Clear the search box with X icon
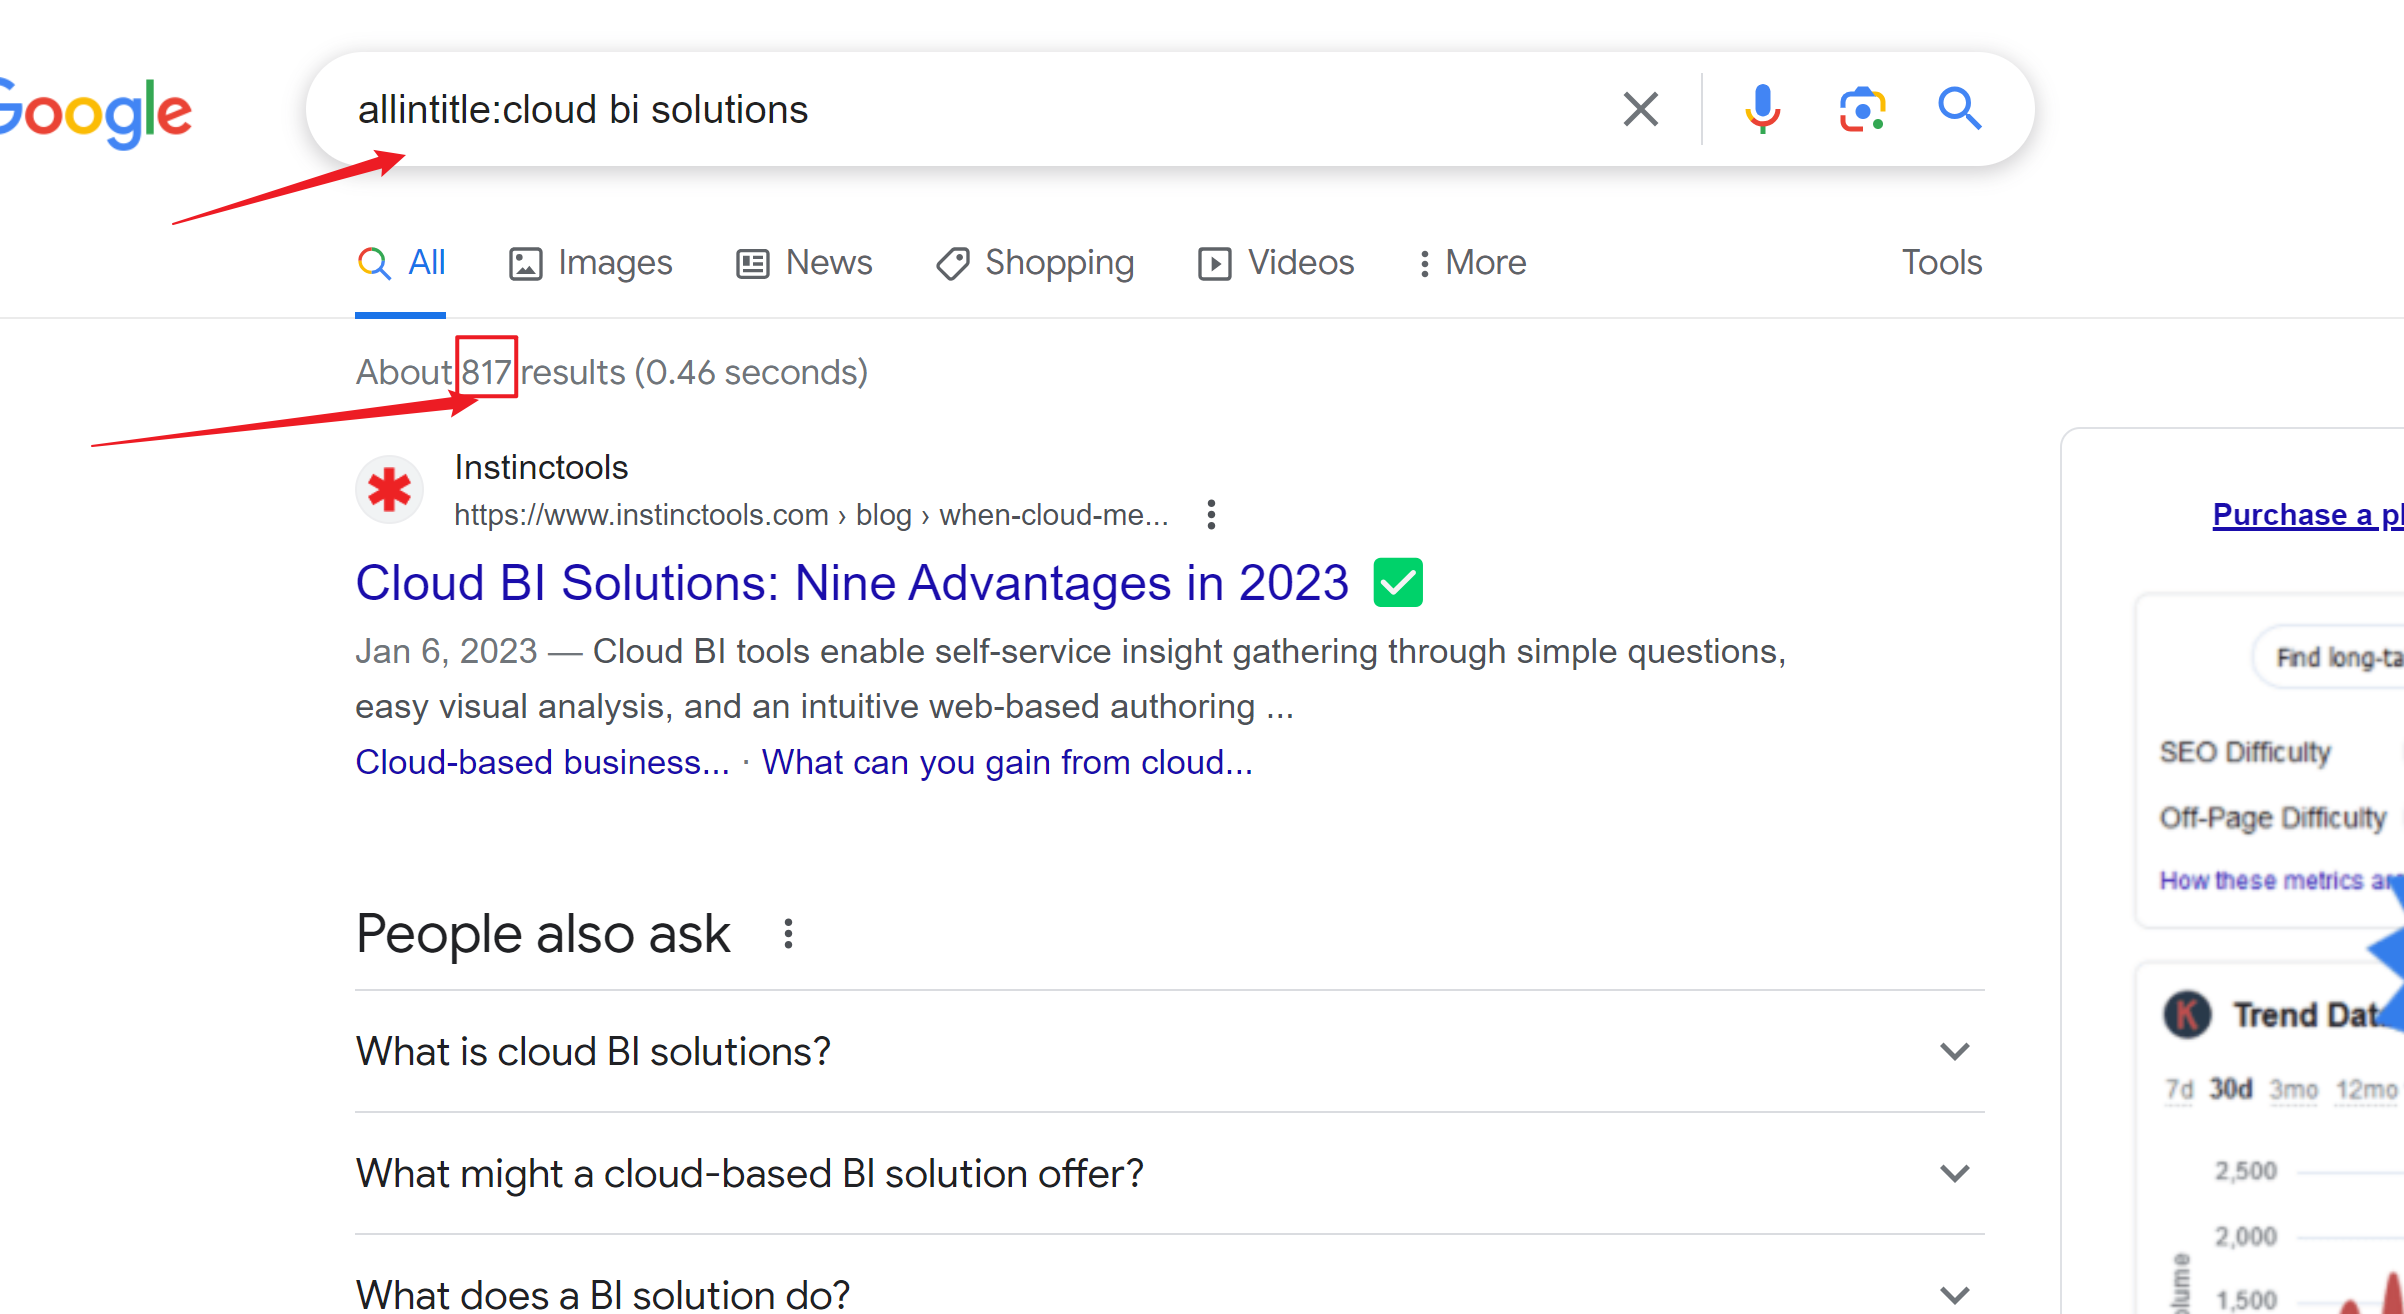 click(x=1640, y=109)
